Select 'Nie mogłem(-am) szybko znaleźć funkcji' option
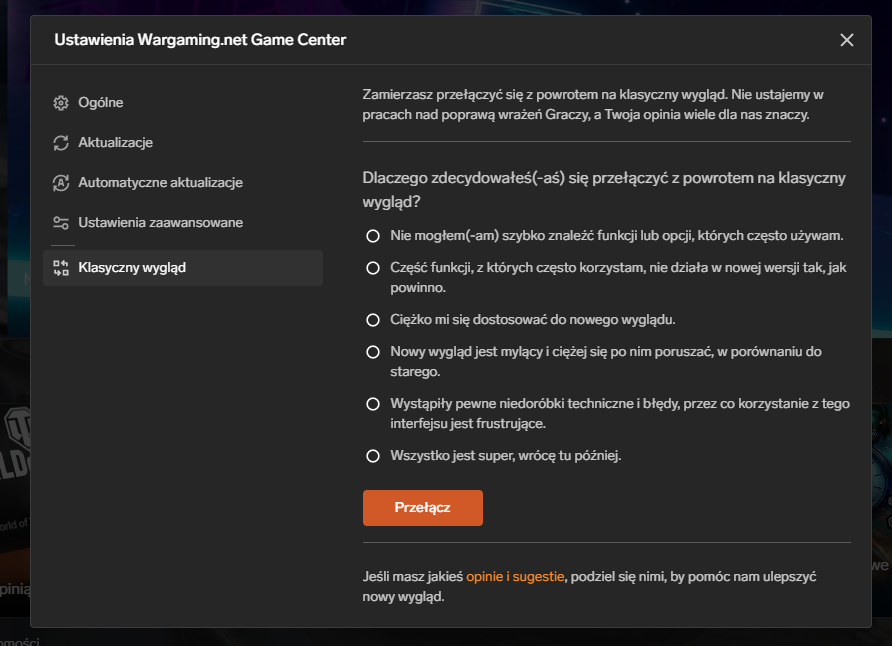The image size is (892, 646). tap(373, 236)
